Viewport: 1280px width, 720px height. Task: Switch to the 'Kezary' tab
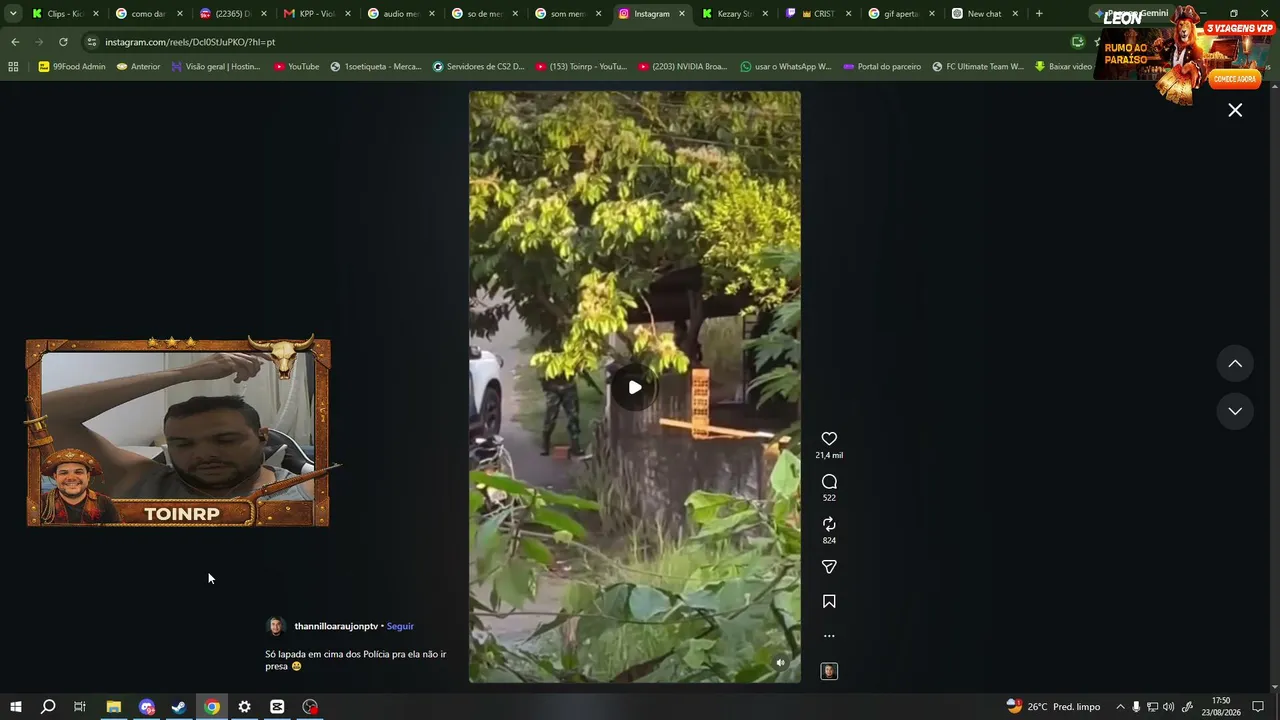click(x=733, y=14)
